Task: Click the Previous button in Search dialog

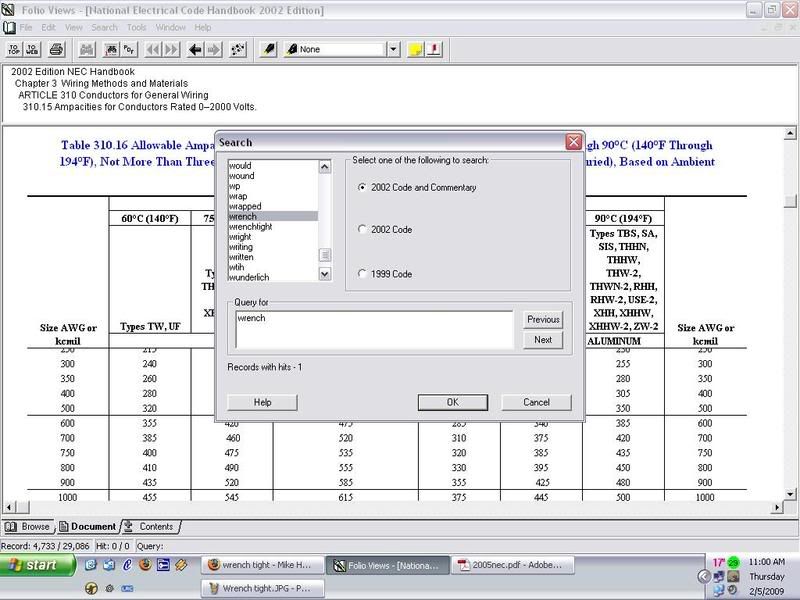Action: coord(543,319)
